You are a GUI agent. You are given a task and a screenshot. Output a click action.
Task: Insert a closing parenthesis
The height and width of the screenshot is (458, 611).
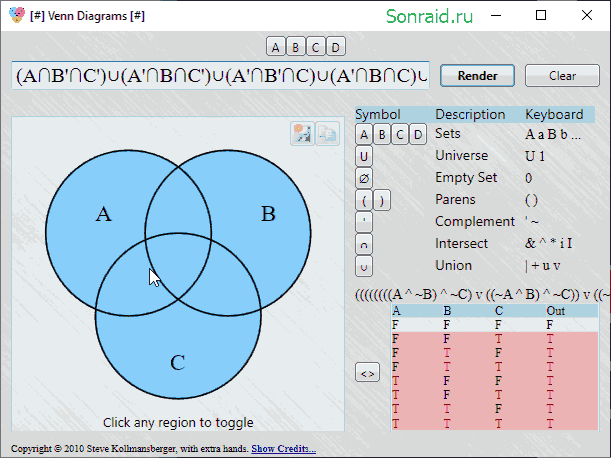click(x=382, y=201)
